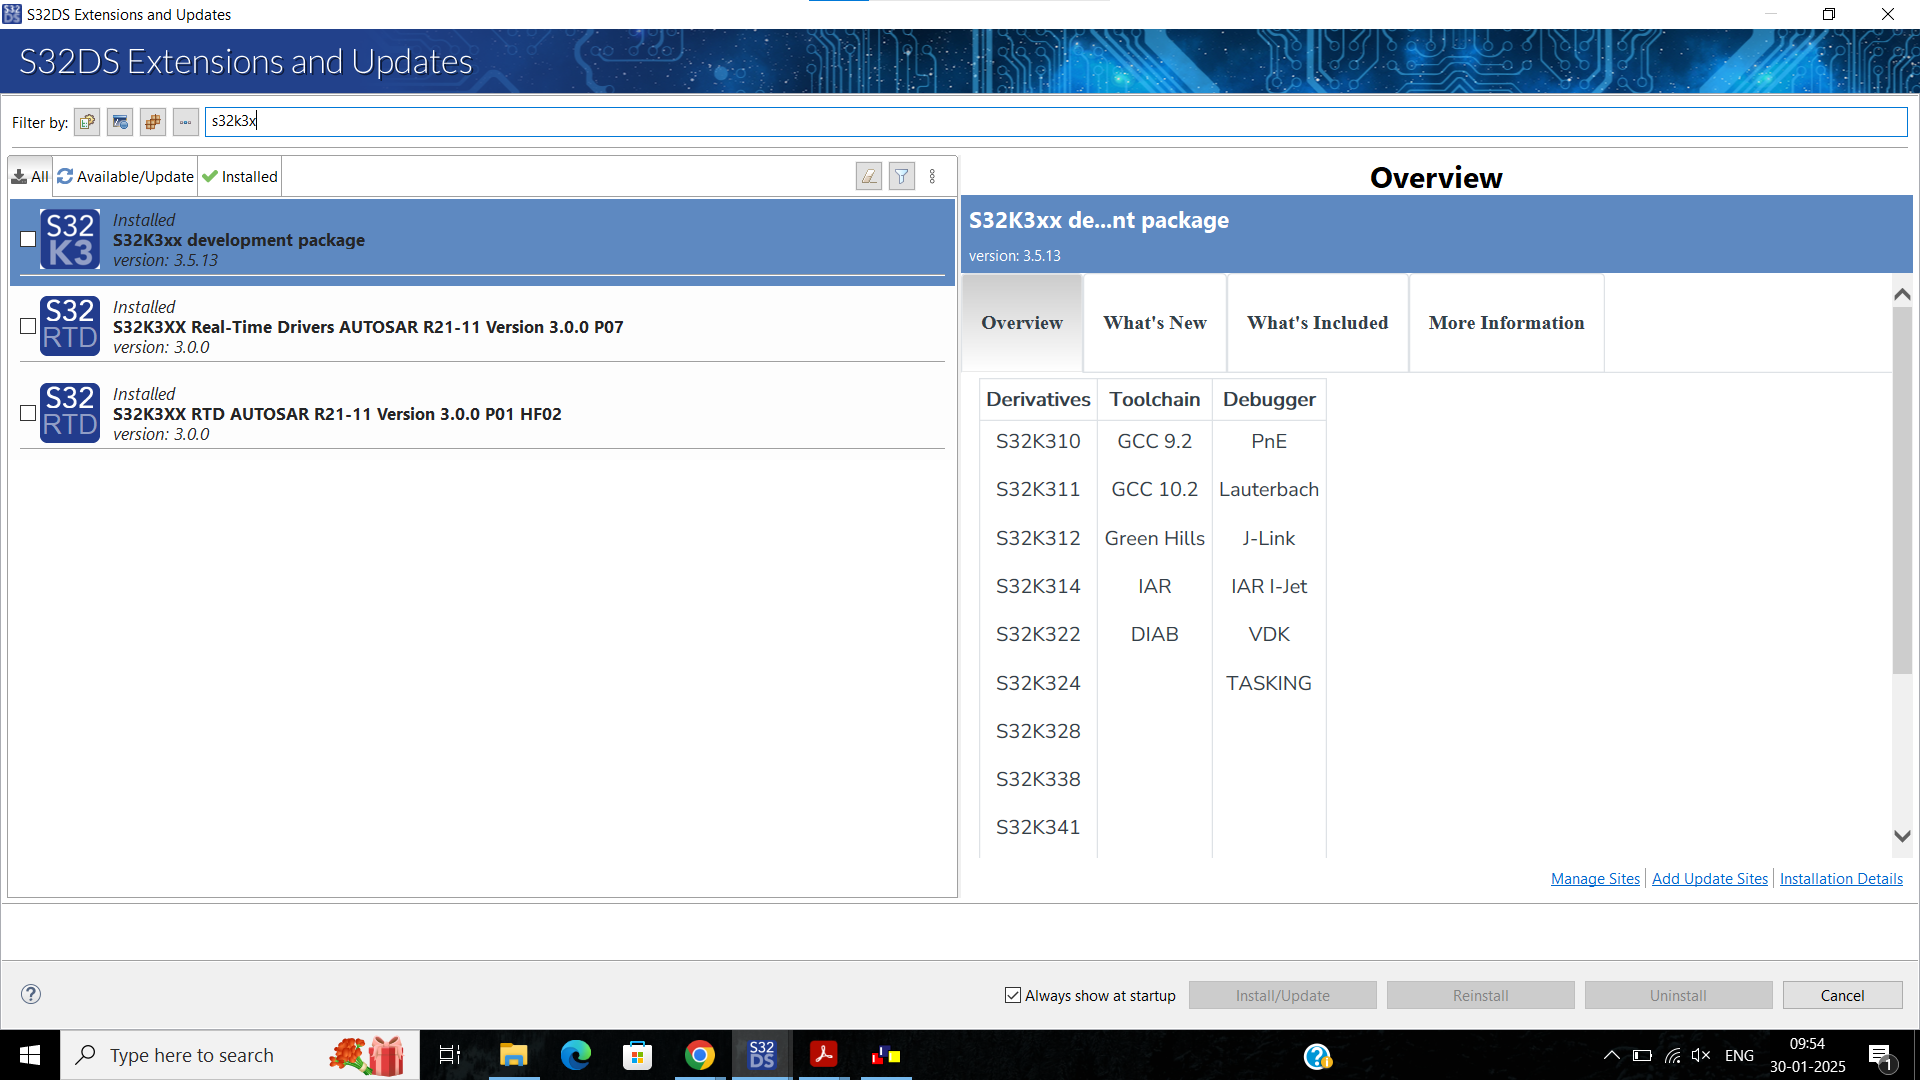Click the funnel filter icon
The height and width of the screenshot is (1080, 1920).
(902, 176)
